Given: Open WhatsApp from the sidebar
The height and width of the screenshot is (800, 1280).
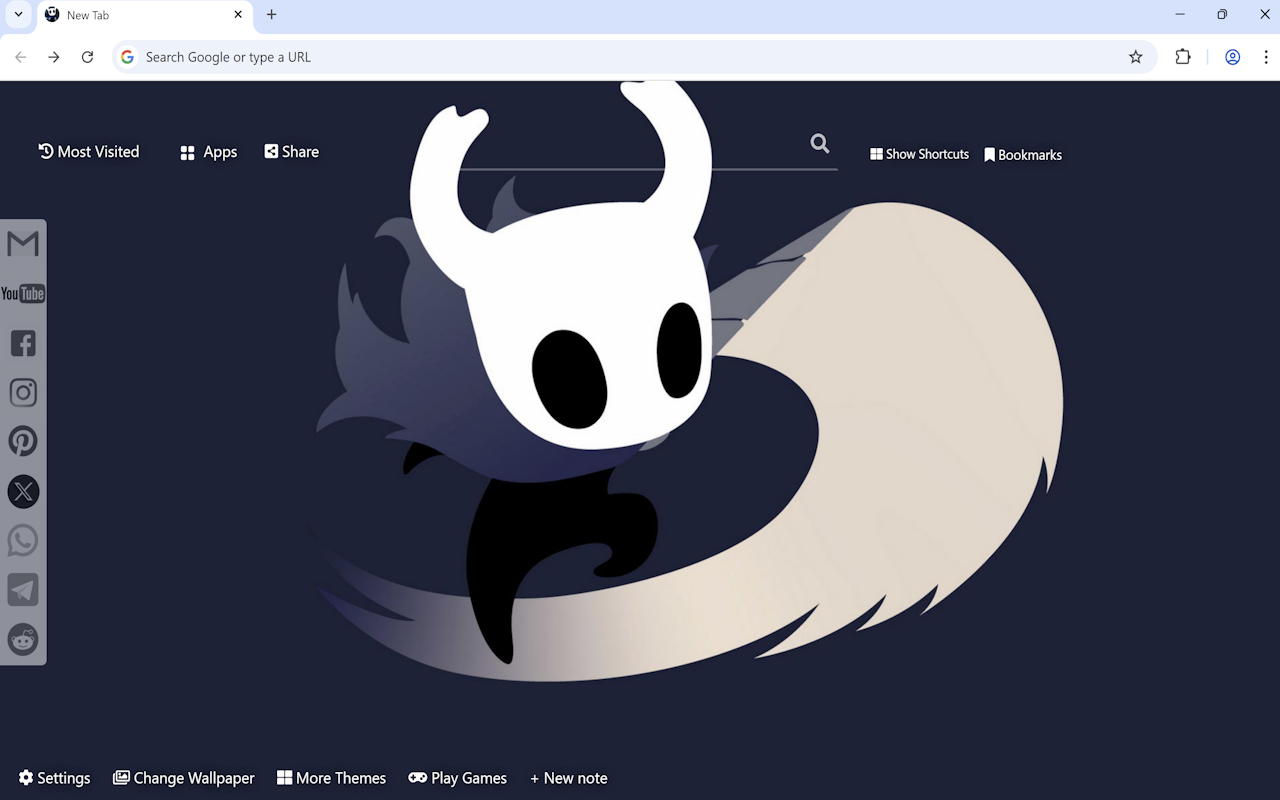Looking at the screenshot, I should click(x=22, y=540).
